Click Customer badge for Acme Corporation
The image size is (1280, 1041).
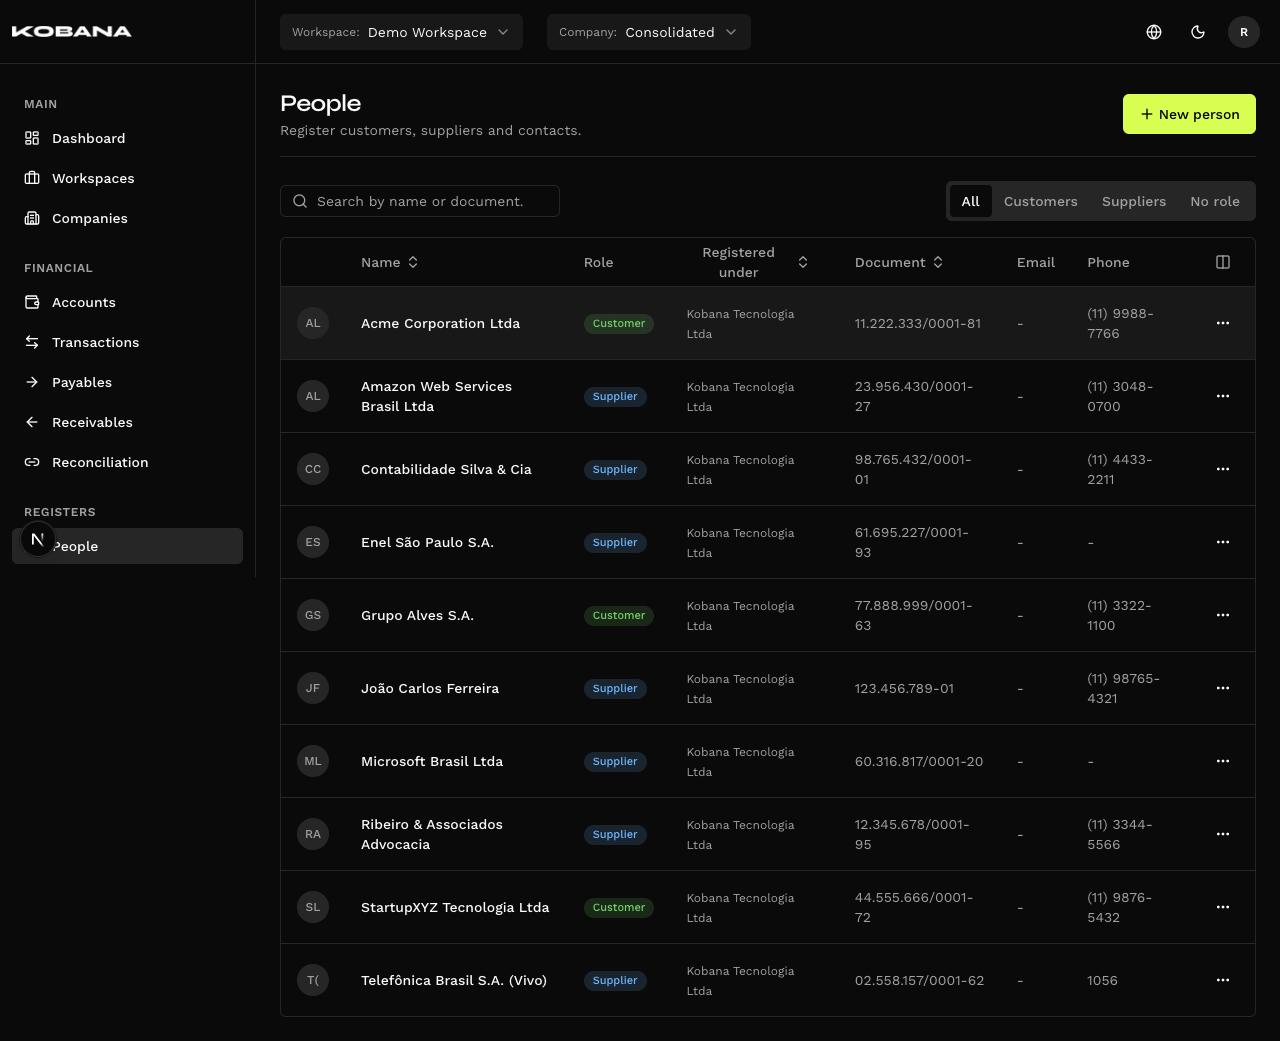click(x=619, y=323)
